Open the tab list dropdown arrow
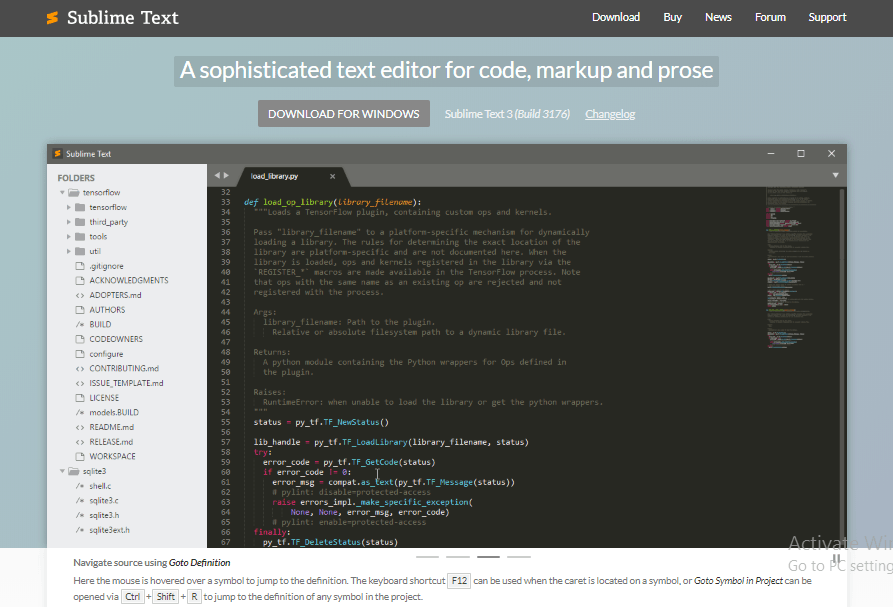The height and width of the screenshot is (607, 893). (836, 175)
